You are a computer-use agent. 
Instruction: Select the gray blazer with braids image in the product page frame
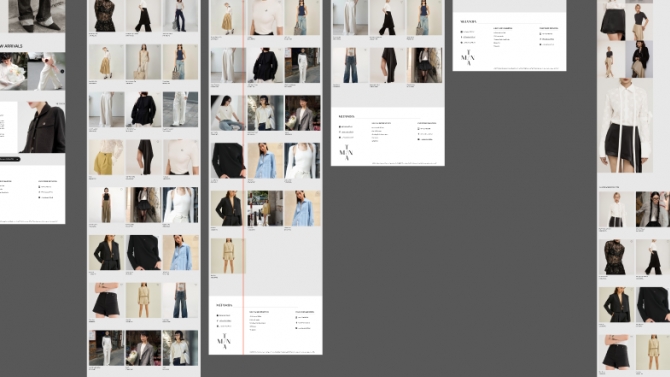652,209
